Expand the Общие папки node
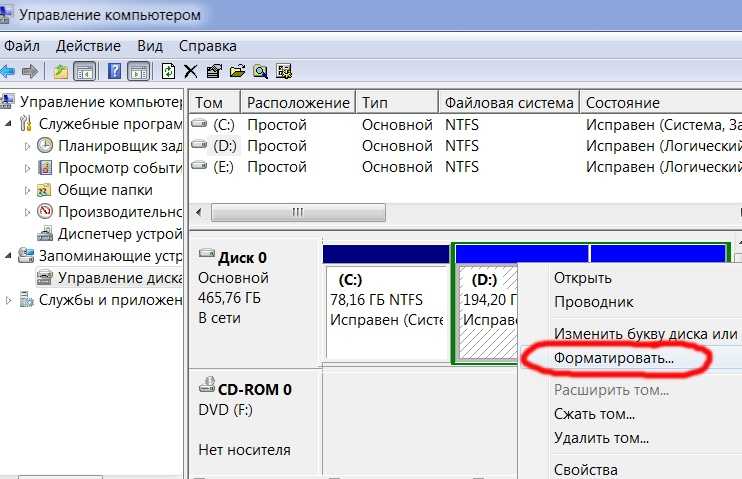 pos(27,190)
